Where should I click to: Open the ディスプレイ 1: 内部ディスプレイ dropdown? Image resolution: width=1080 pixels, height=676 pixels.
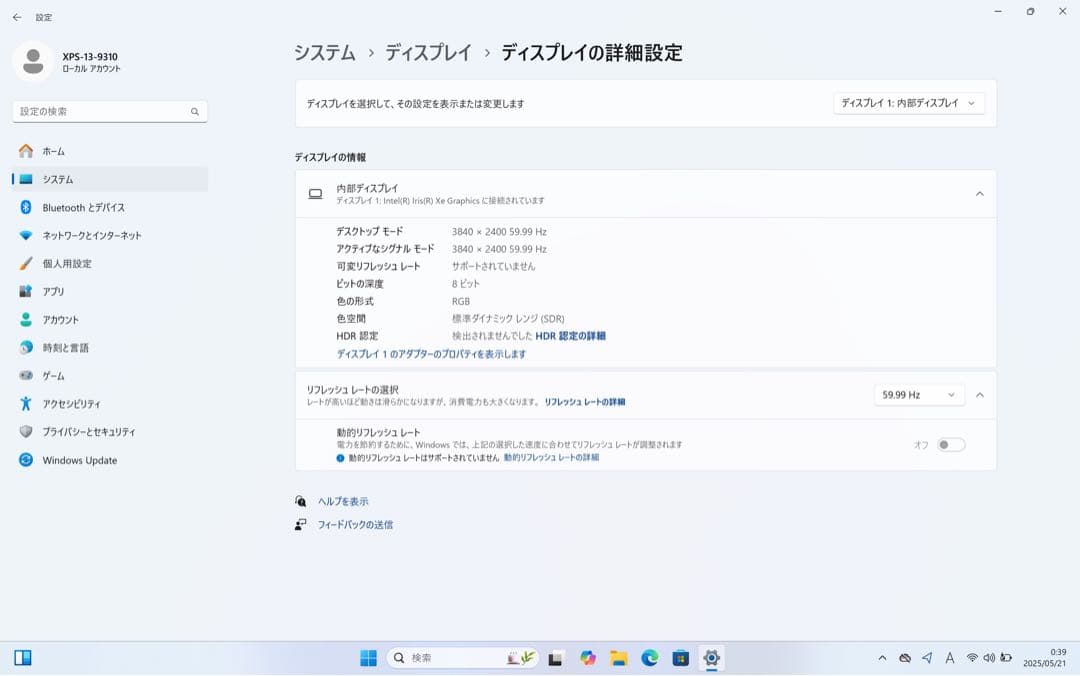click(908, 103)
